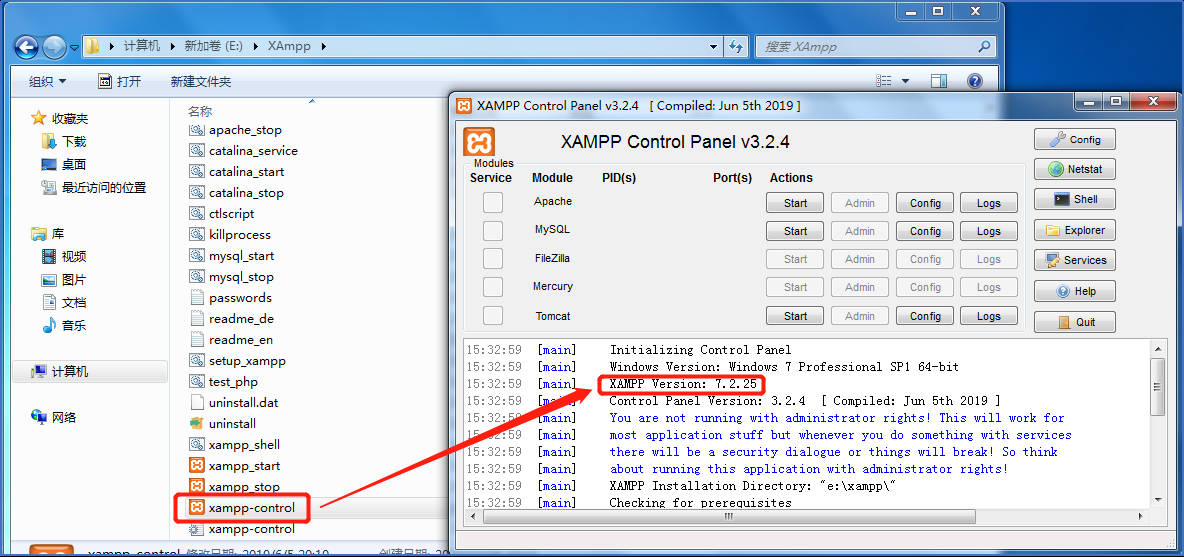Go back in Explorer navigation
The image size is (1184, 557).
point(26,47)
